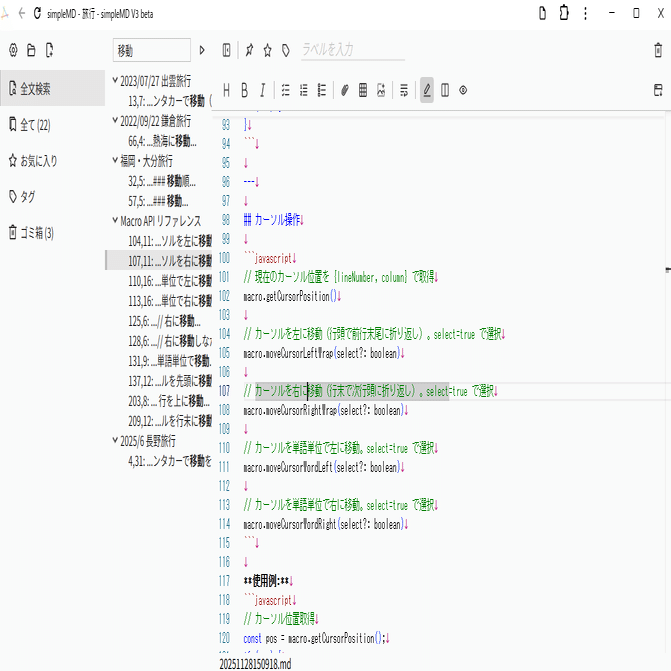671x671 pixels.
Task: Apply italic formatting with I icon
Action: click(x=262, y=90)
